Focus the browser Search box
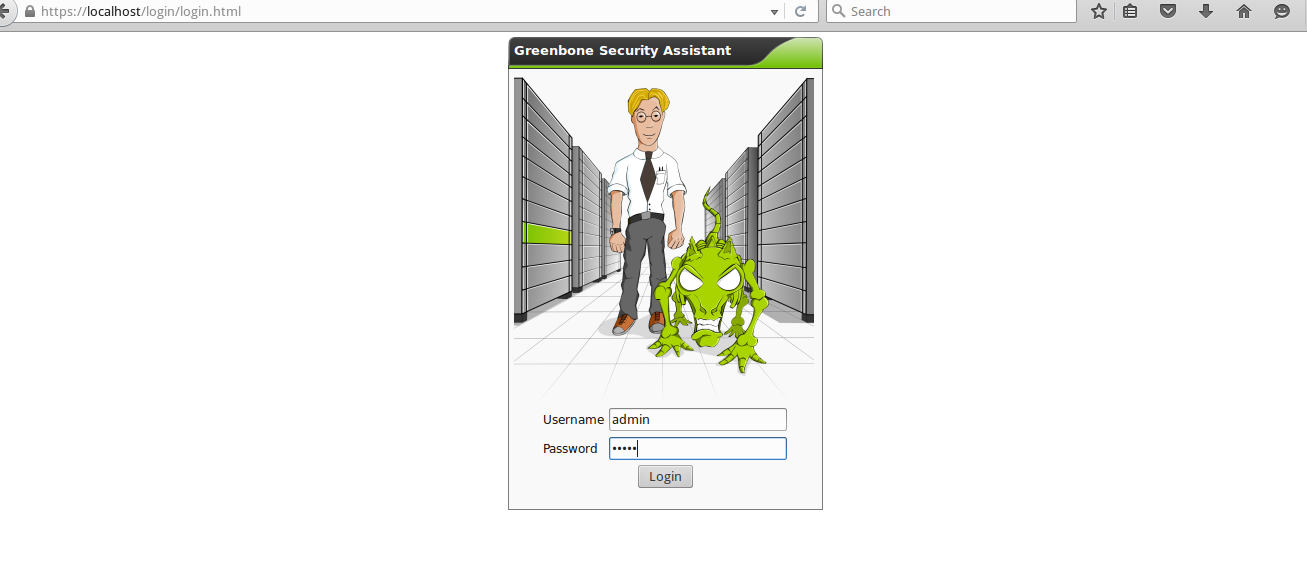Image resolution: width=1307 pixels, height=577 pixels. [x=951, y=11]
